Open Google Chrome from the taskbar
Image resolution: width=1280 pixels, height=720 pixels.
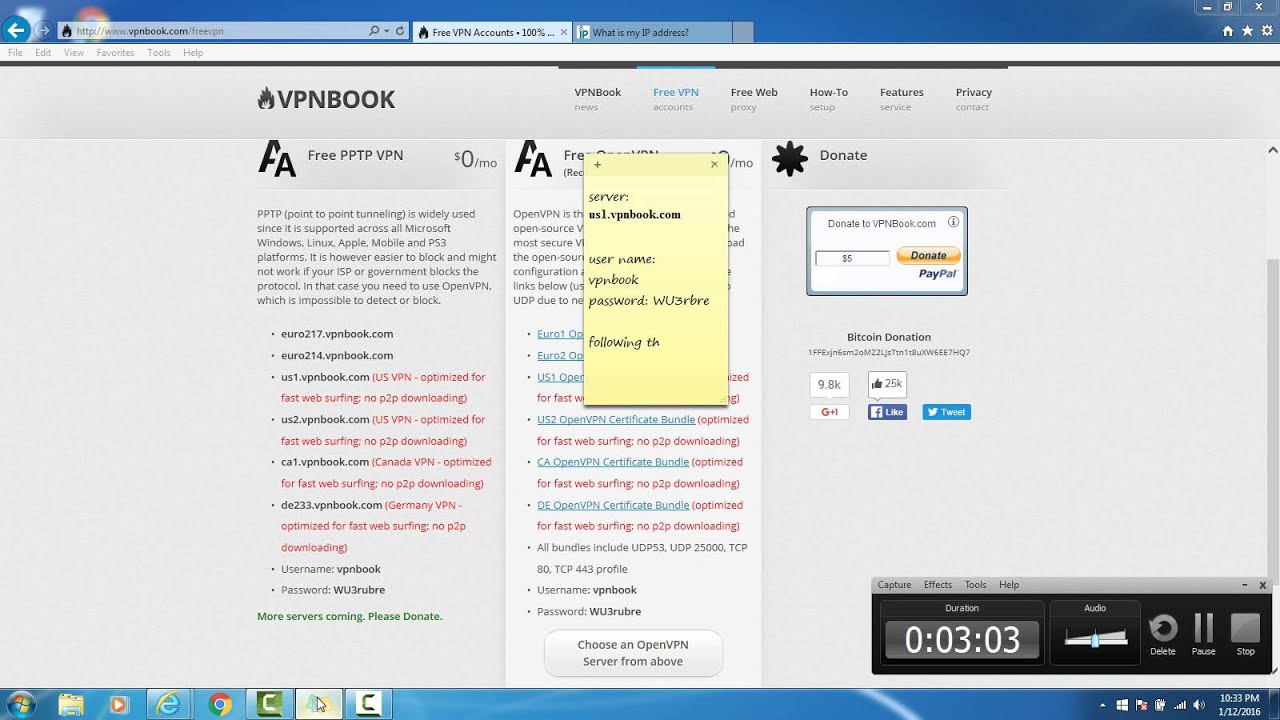[220, 704]
